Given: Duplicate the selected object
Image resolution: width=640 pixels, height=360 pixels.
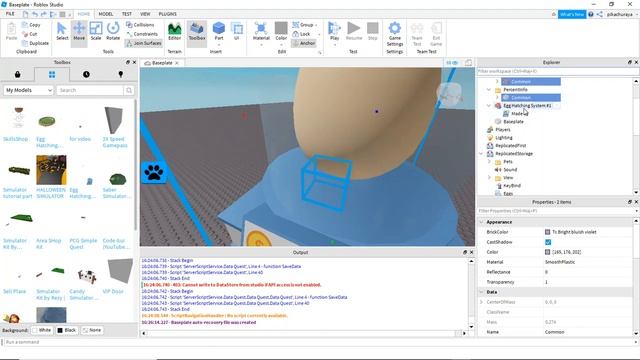Looking at the screenshot, I should (x=35, y=43).
